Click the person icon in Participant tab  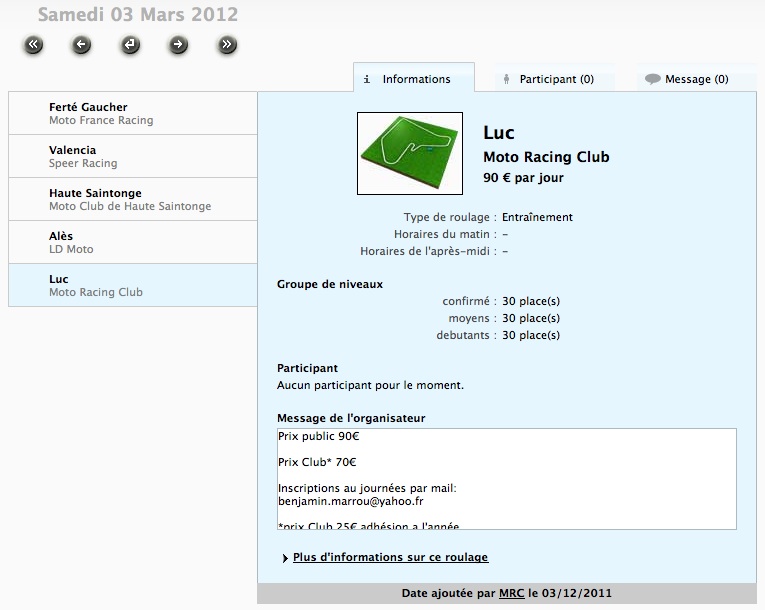tap(506, 79)
